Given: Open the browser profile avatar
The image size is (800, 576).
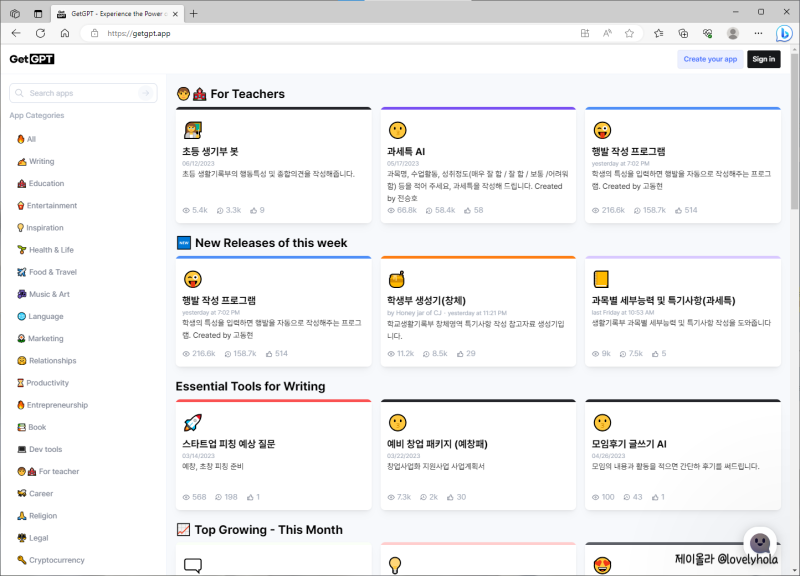Looking at the screenshot, I should click(733, 33).
